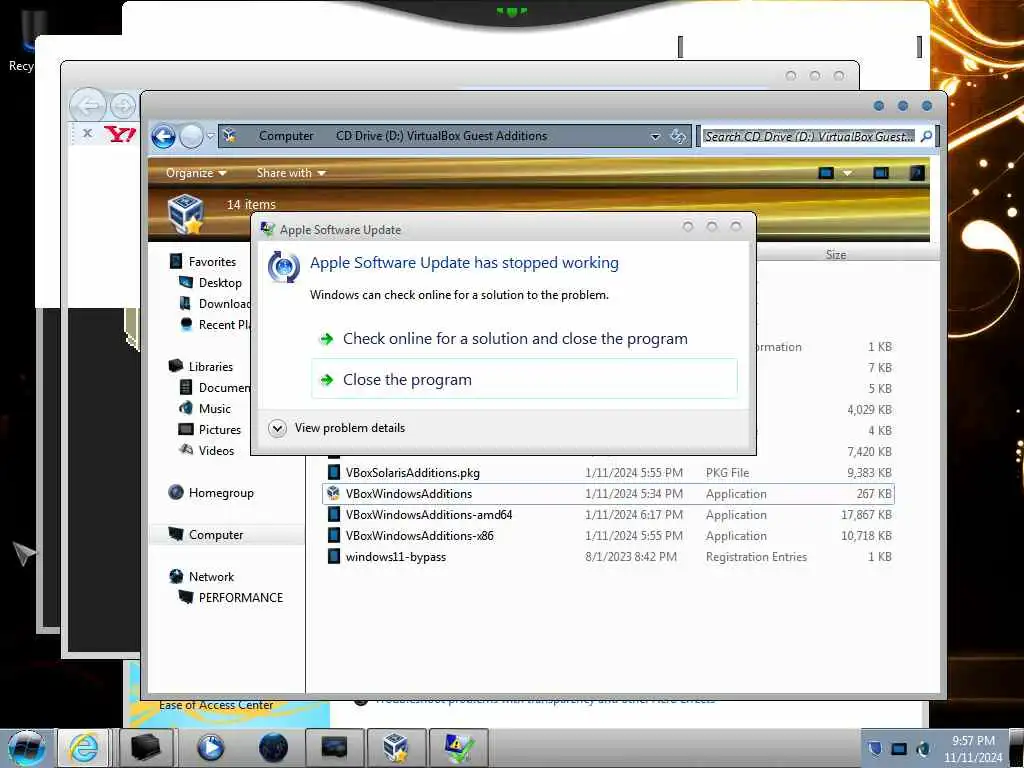Click CD Drive (D:) VirtualBox Guest Additions breadcrumb
Viewport: 1024px width, 768px height.
point(441,136)
